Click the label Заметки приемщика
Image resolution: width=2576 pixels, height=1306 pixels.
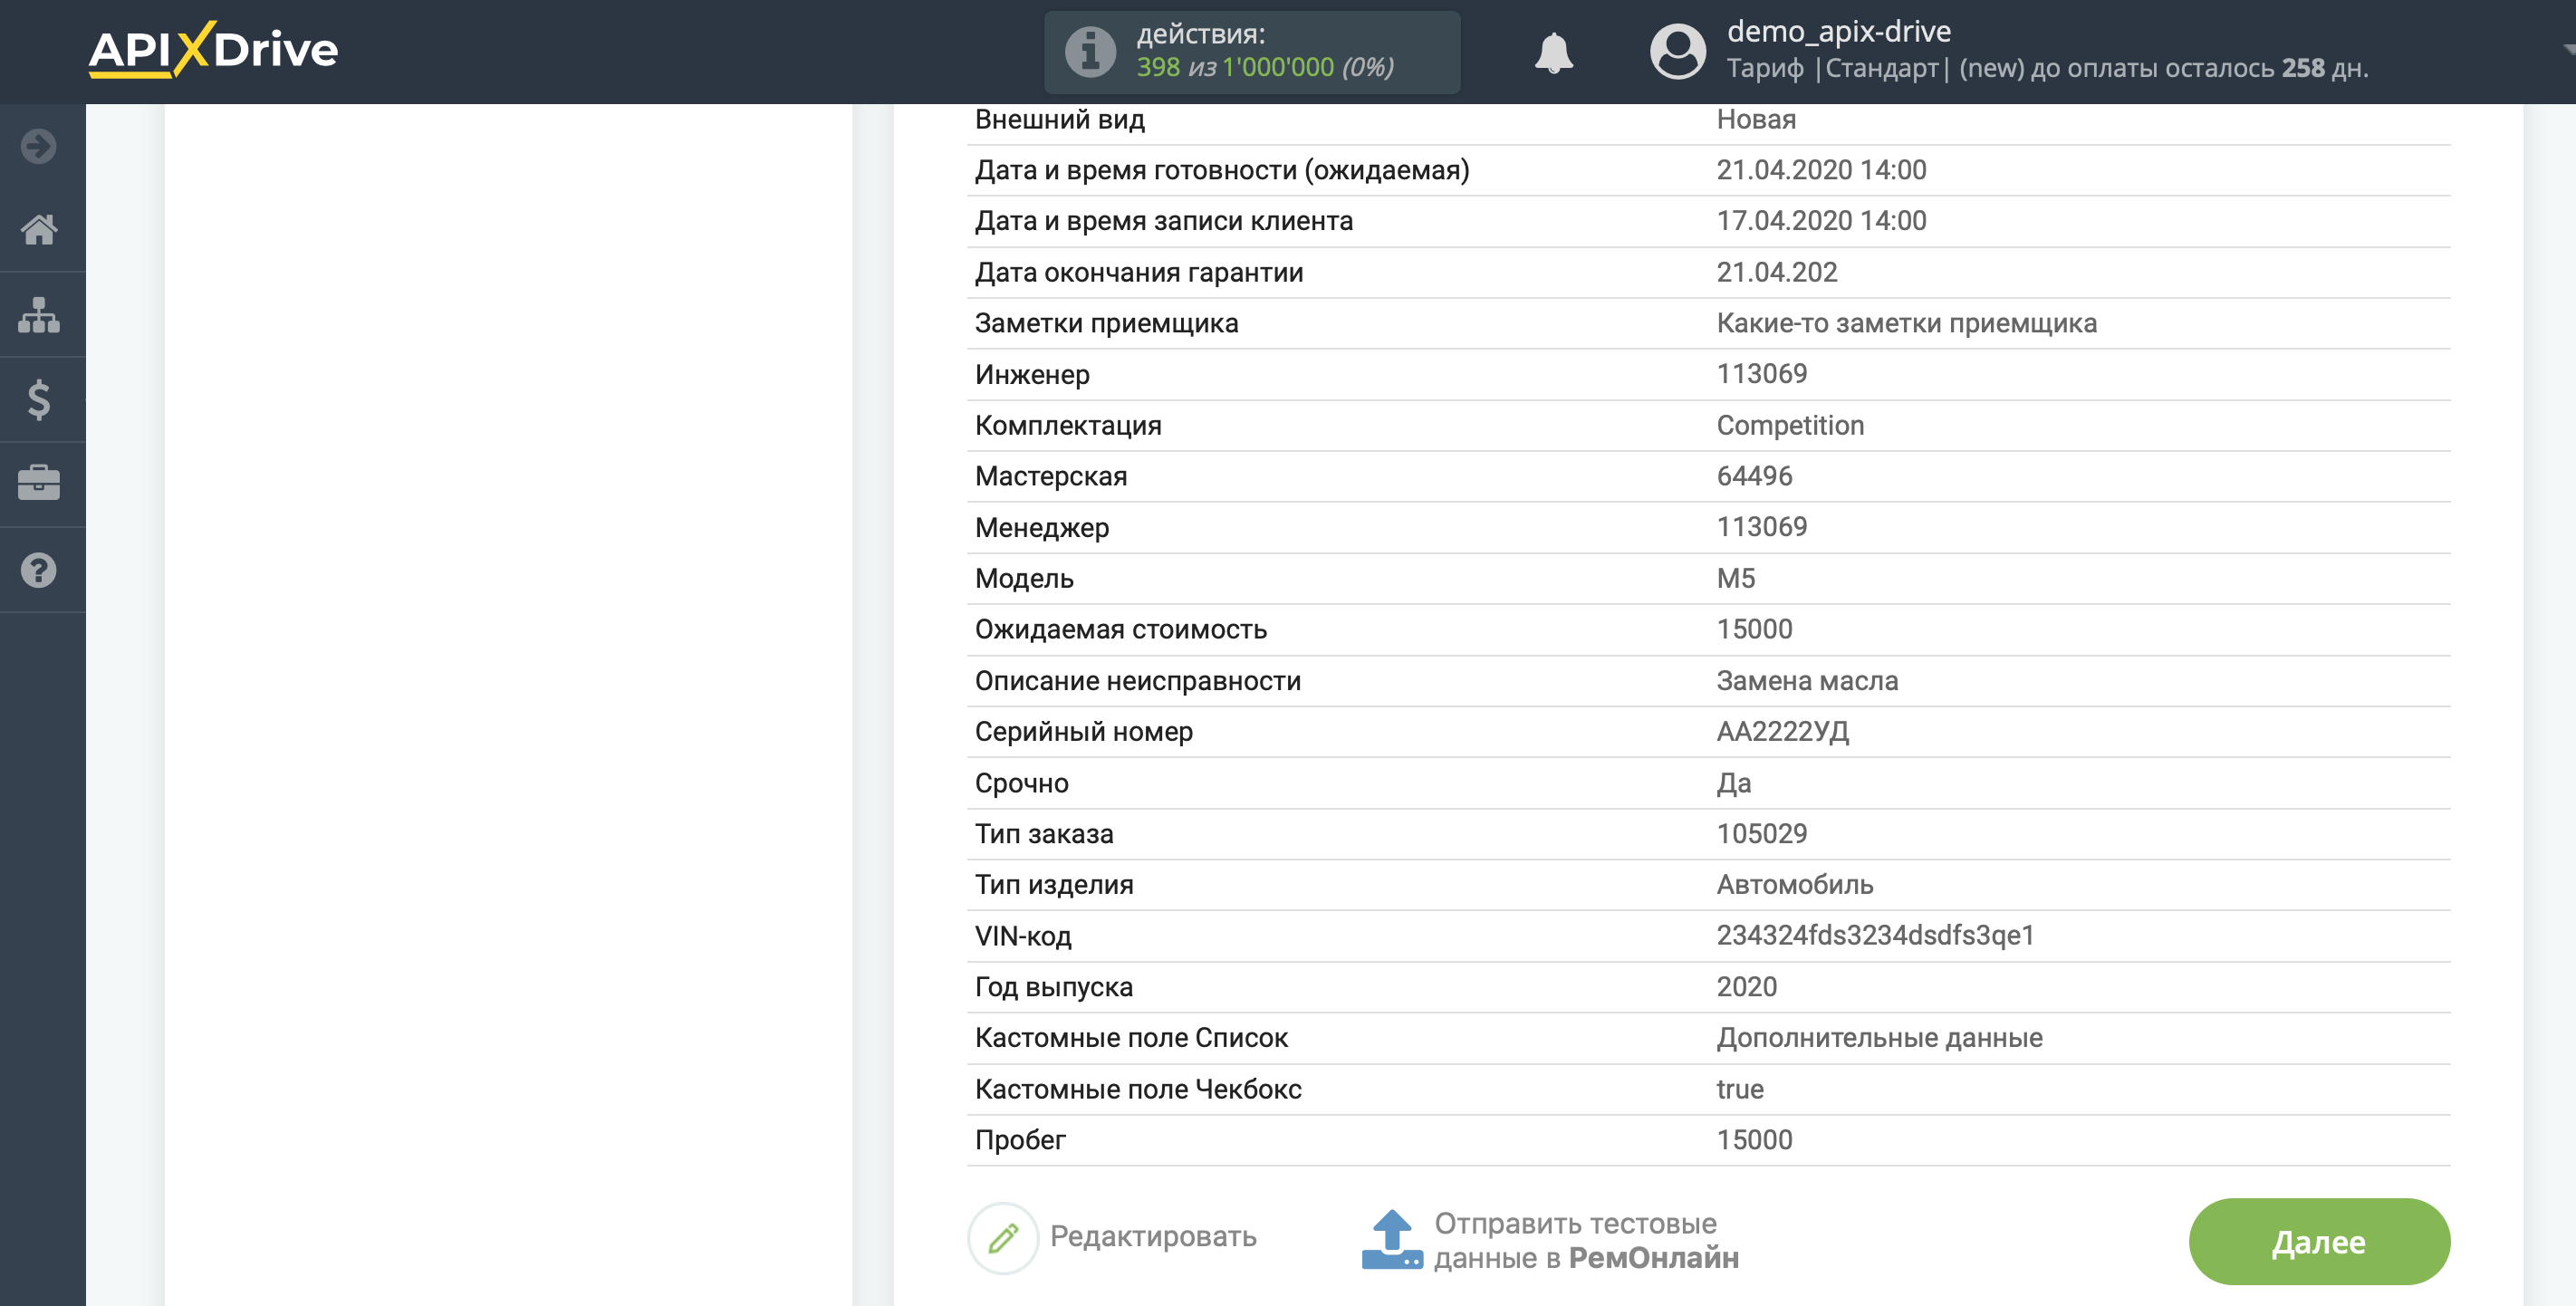pos(1106,323)
